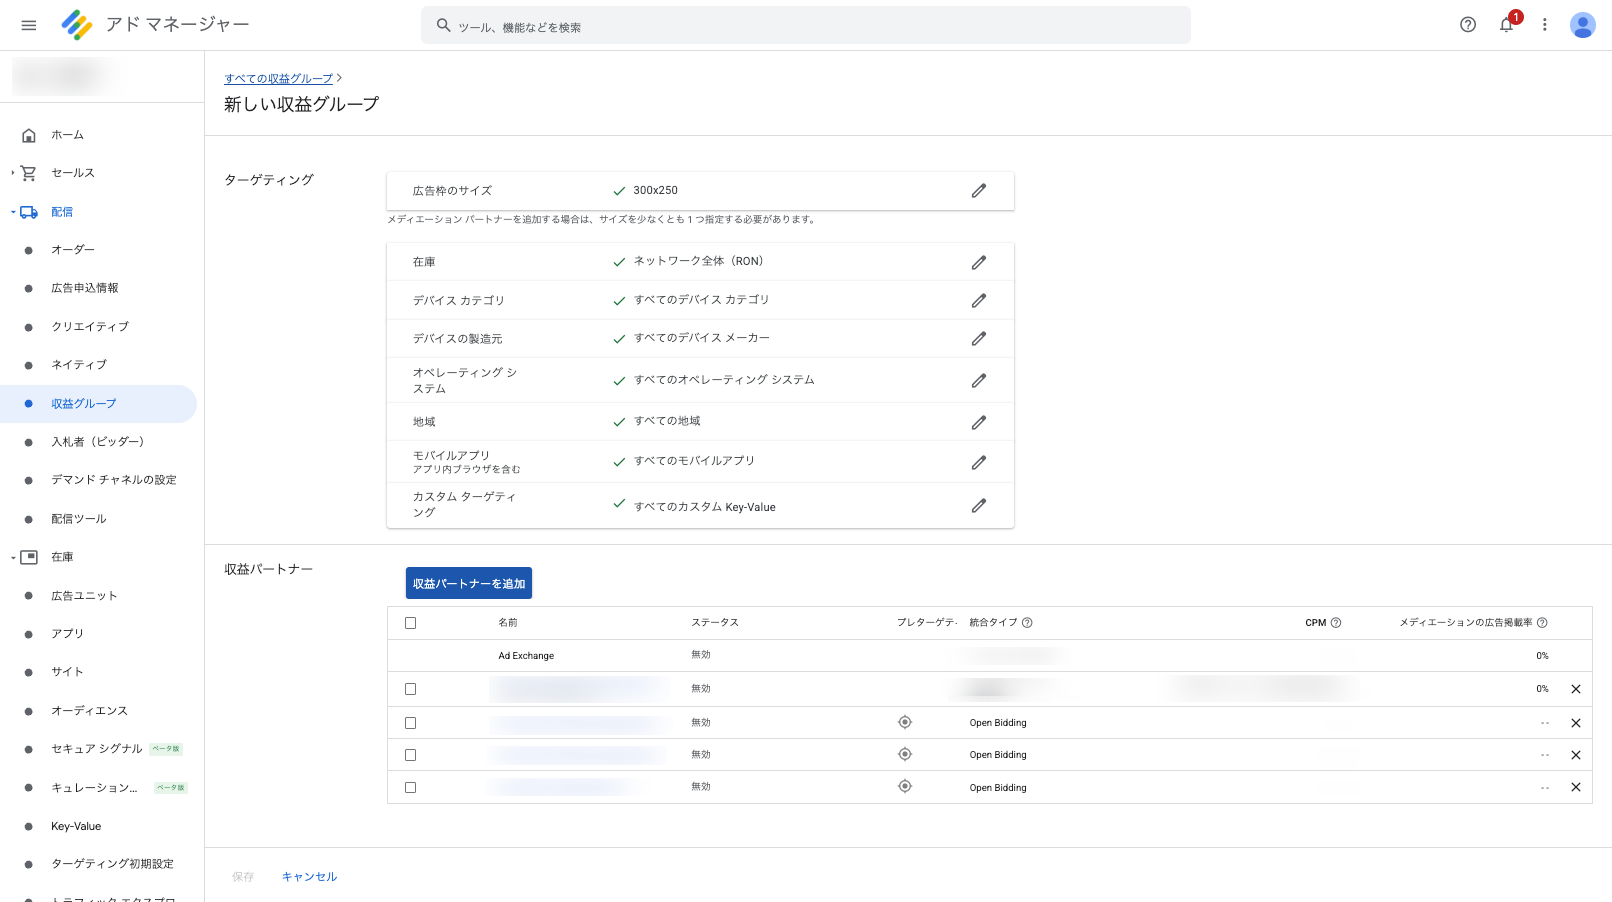Open サイト in the sidebar
This screenshot has height=902, width=1612.
[x=68, y=672]
